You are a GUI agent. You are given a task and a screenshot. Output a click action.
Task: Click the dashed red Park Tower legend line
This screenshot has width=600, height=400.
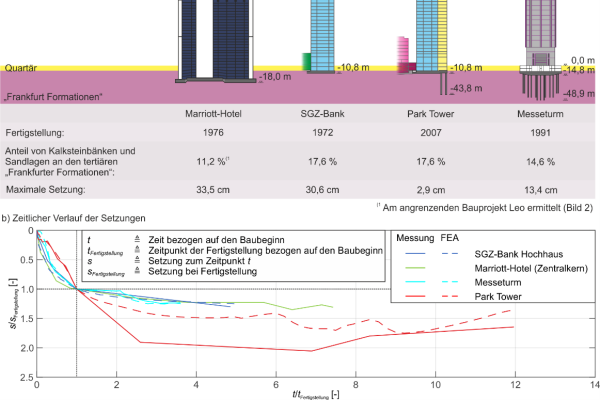[x=450, y=296]
